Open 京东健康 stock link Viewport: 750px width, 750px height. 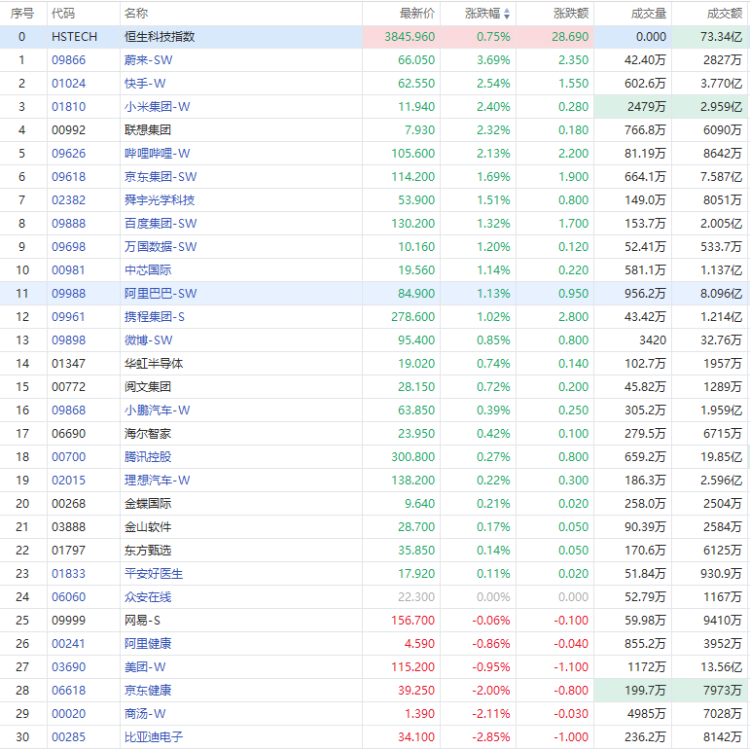click(x=147, y=691)
